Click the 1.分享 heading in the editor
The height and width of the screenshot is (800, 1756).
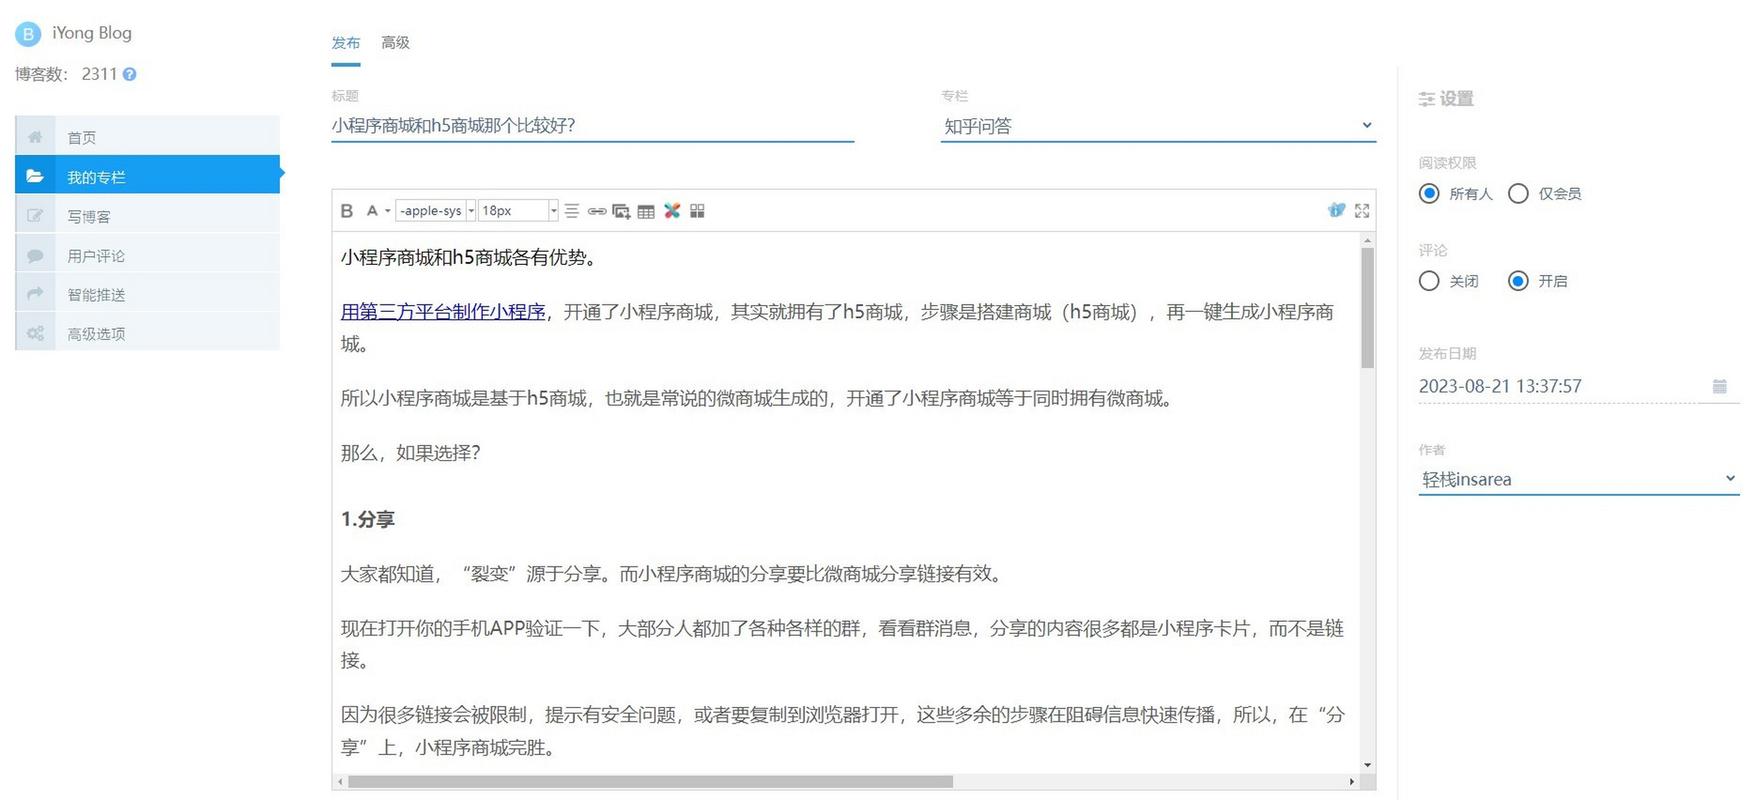point(368,519)
